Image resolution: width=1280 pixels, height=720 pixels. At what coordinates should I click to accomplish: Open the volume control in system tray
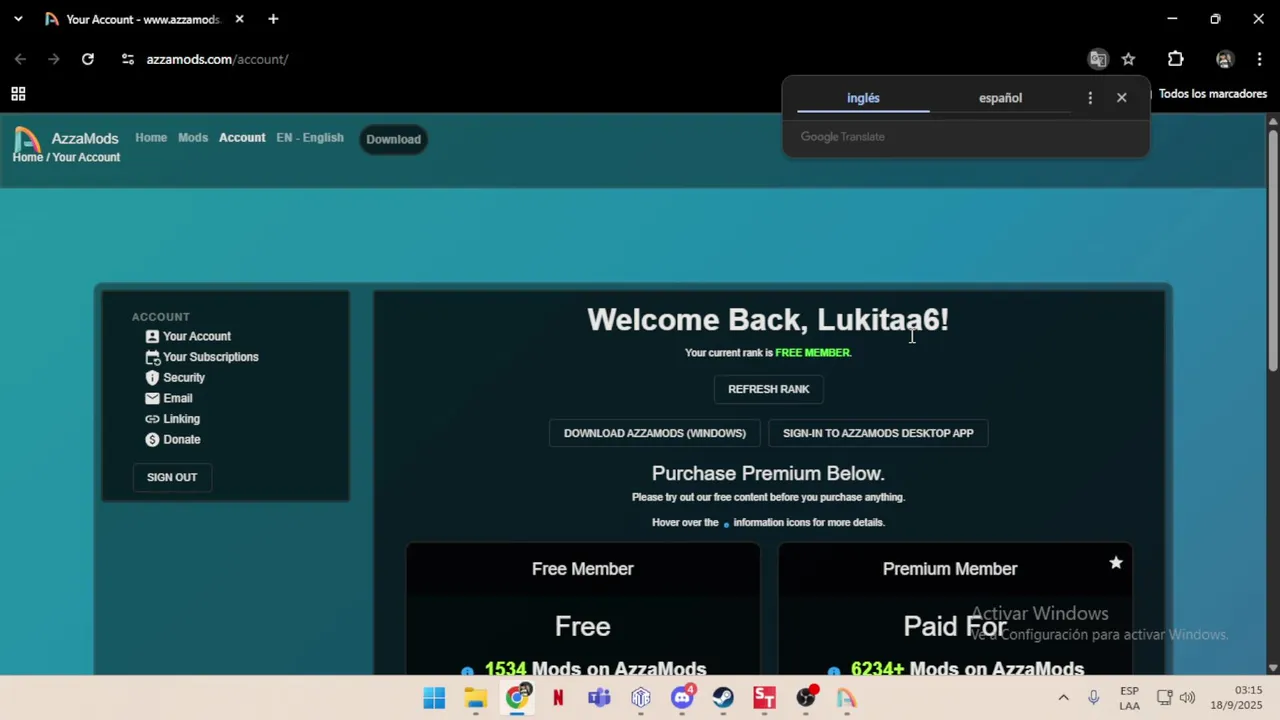[x=1187, y=698]
